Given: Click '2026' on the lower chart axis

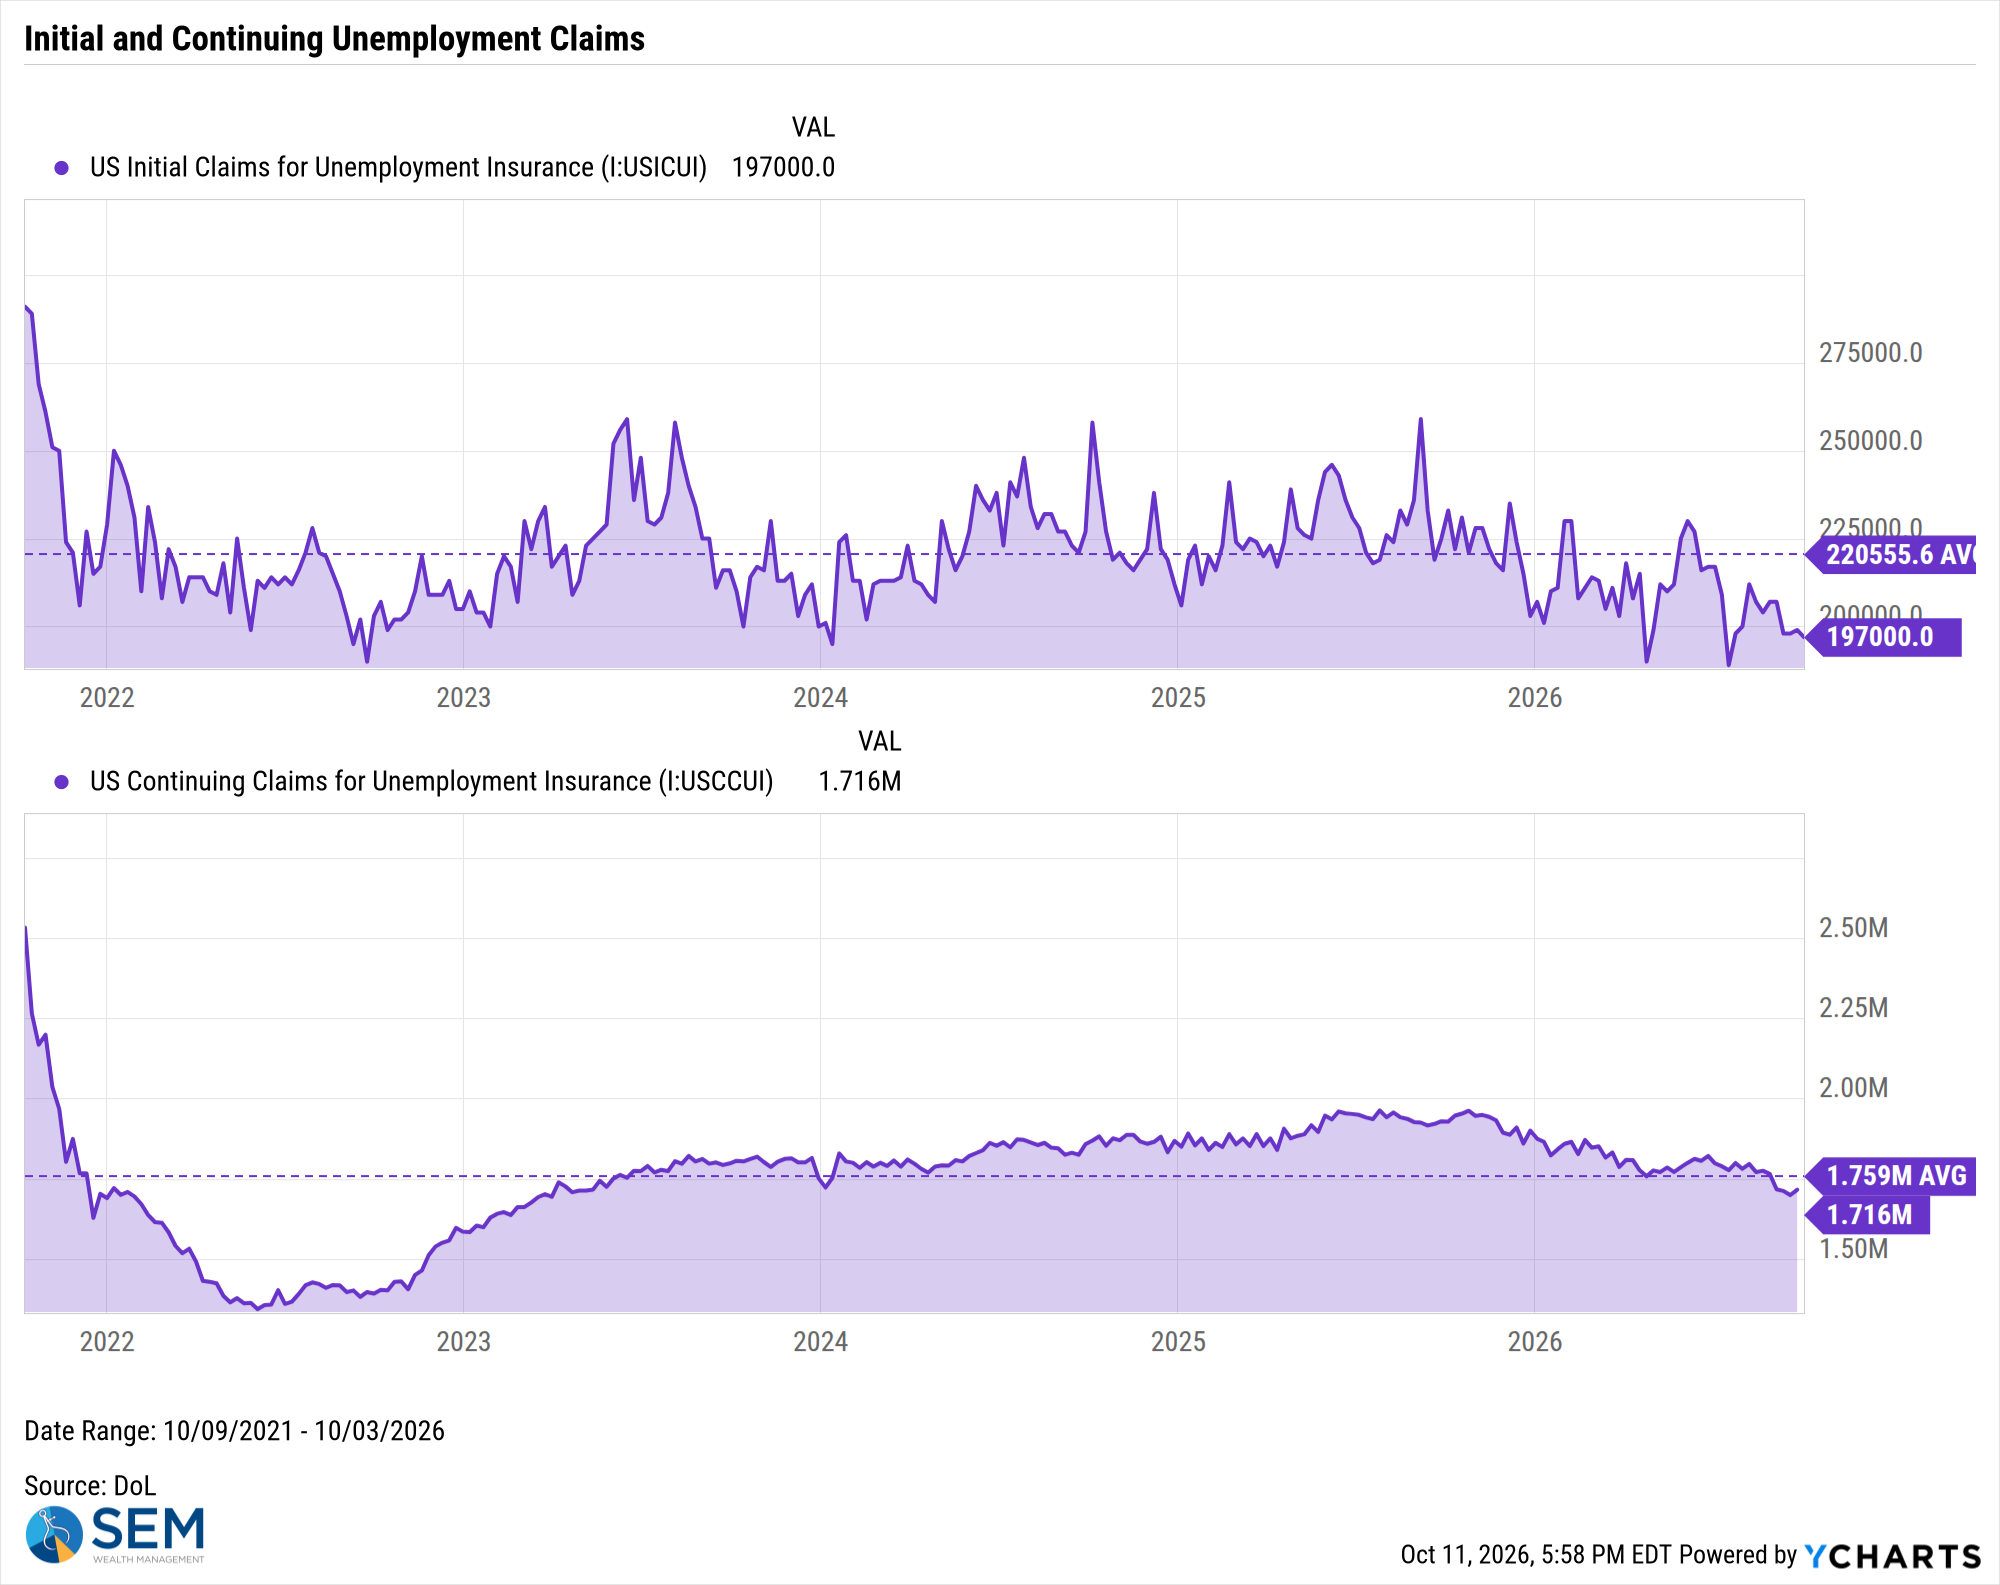Looking at the screenshot, I should click(1535, 1342).
